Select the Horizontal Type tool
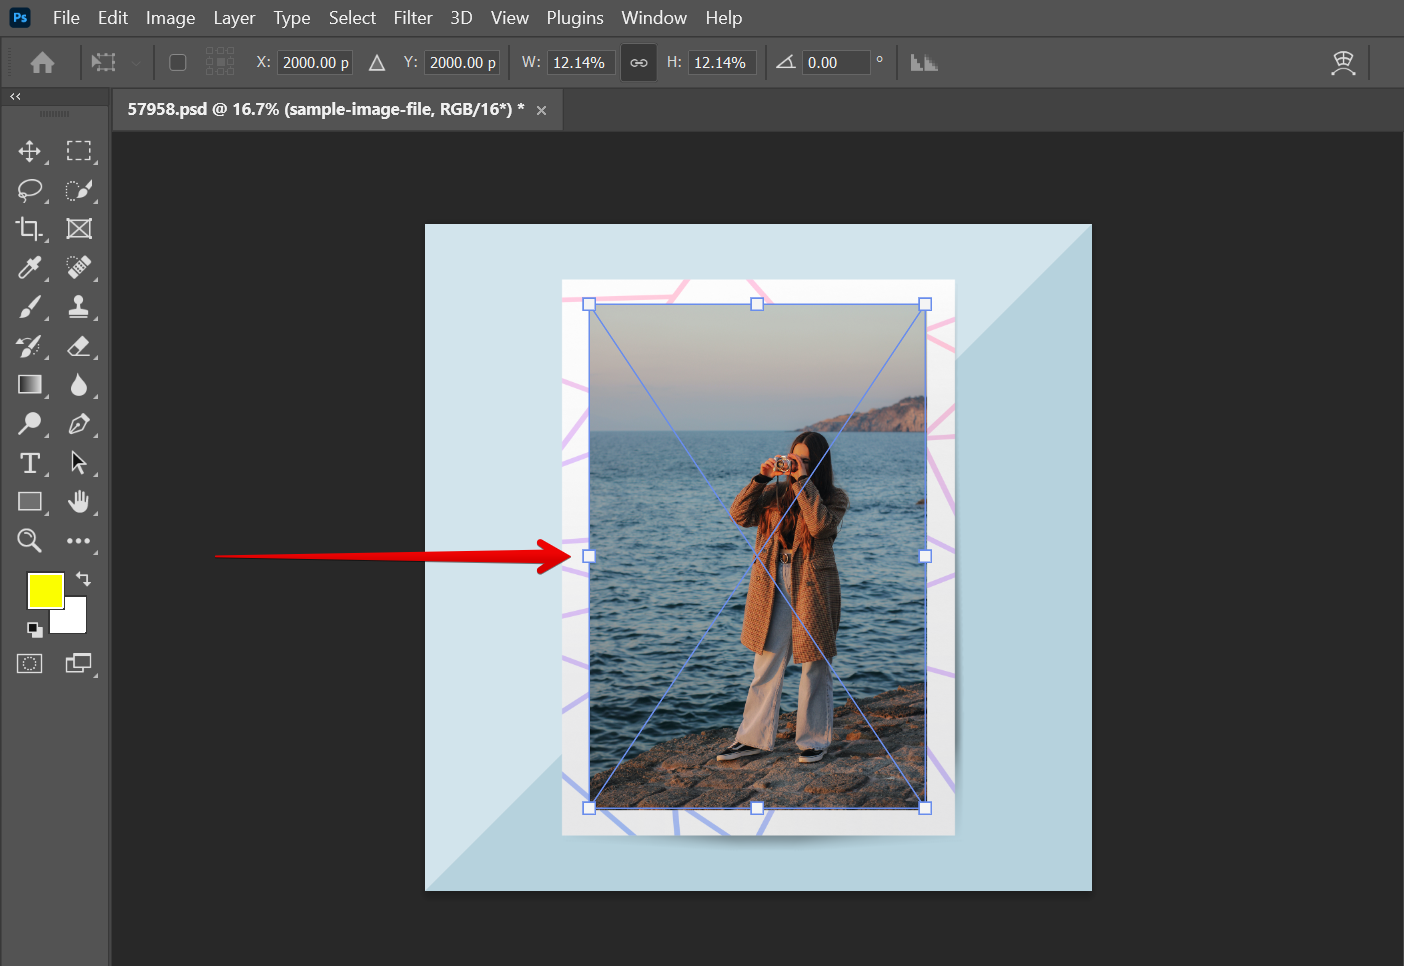Image resolution: width=1404 pixels, height=966 pixels. tap(30, 463)
